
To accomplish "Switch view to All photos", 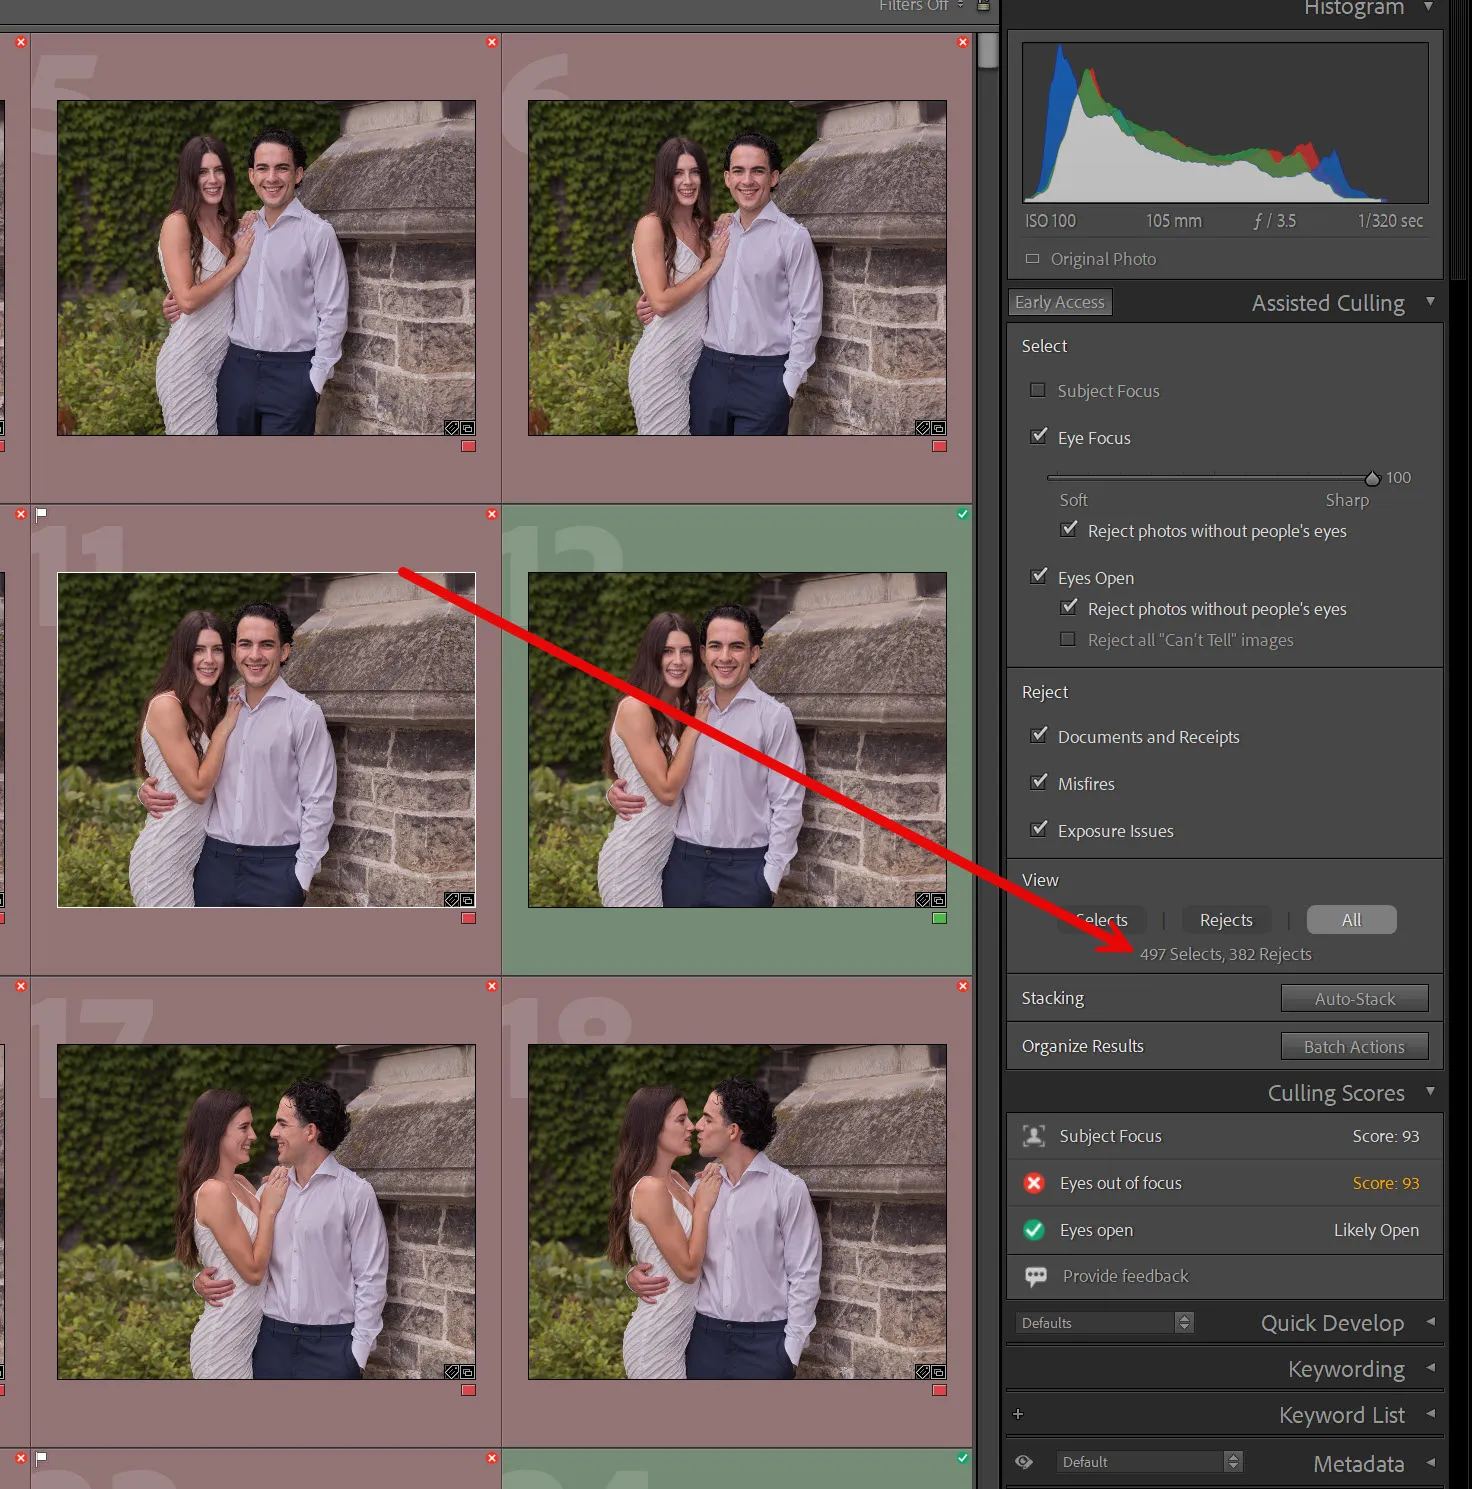I will pyautogui.click(x=1351, y=920).
